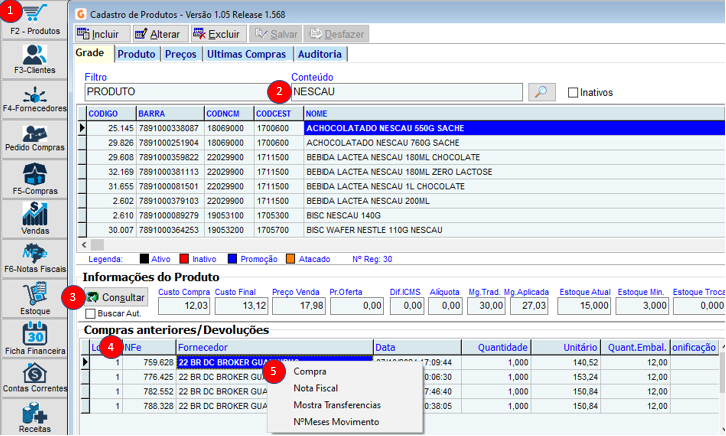Switch to the Preços tab
This screenshot has height=436, width=726.
181,54
